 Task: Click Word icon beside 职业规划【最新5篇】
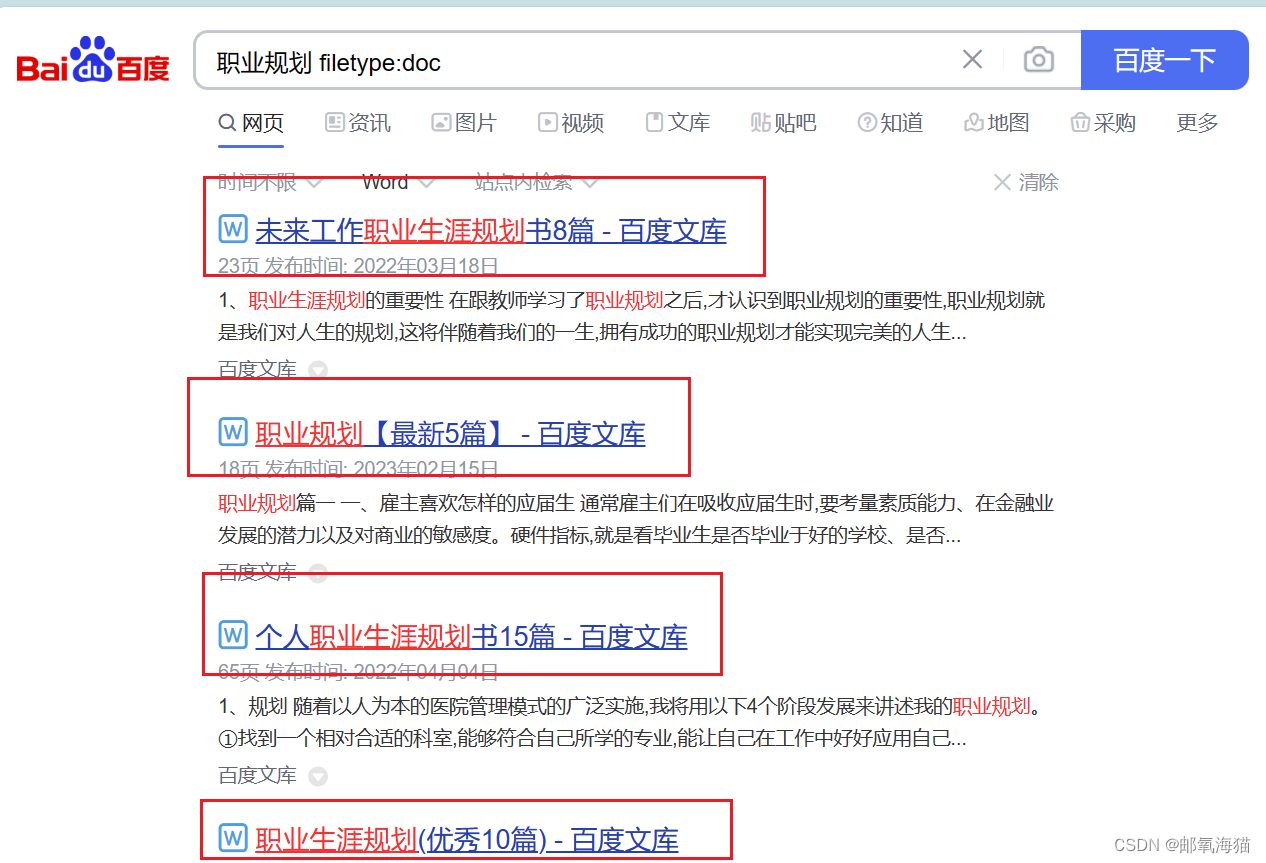(232, 431)
